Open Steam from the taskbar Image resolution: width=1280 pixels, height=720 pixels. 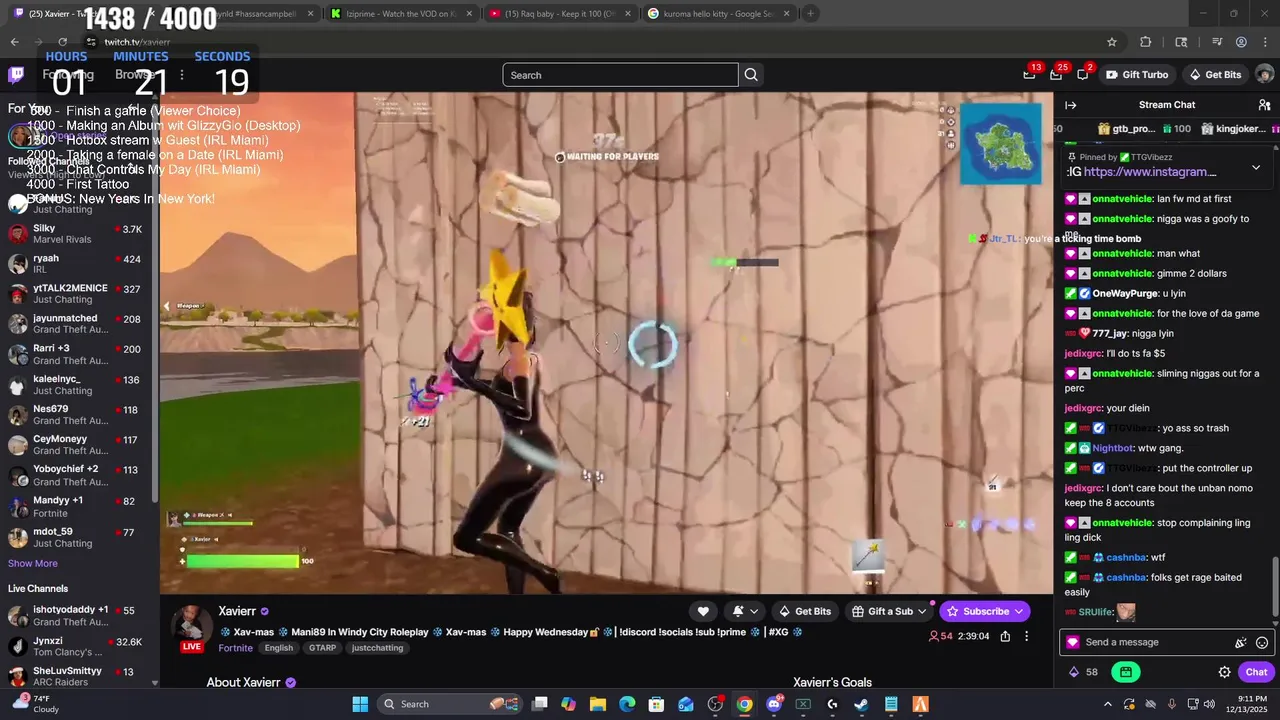coord(861,704)
